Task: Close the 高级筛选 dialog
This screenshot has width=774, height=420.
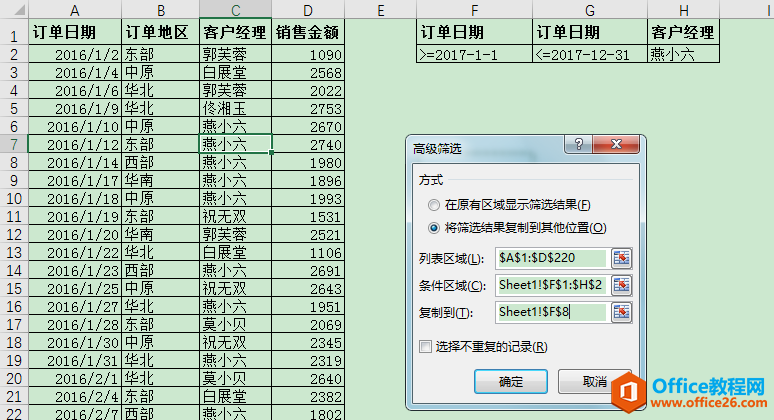Action: tap(616, 144)
